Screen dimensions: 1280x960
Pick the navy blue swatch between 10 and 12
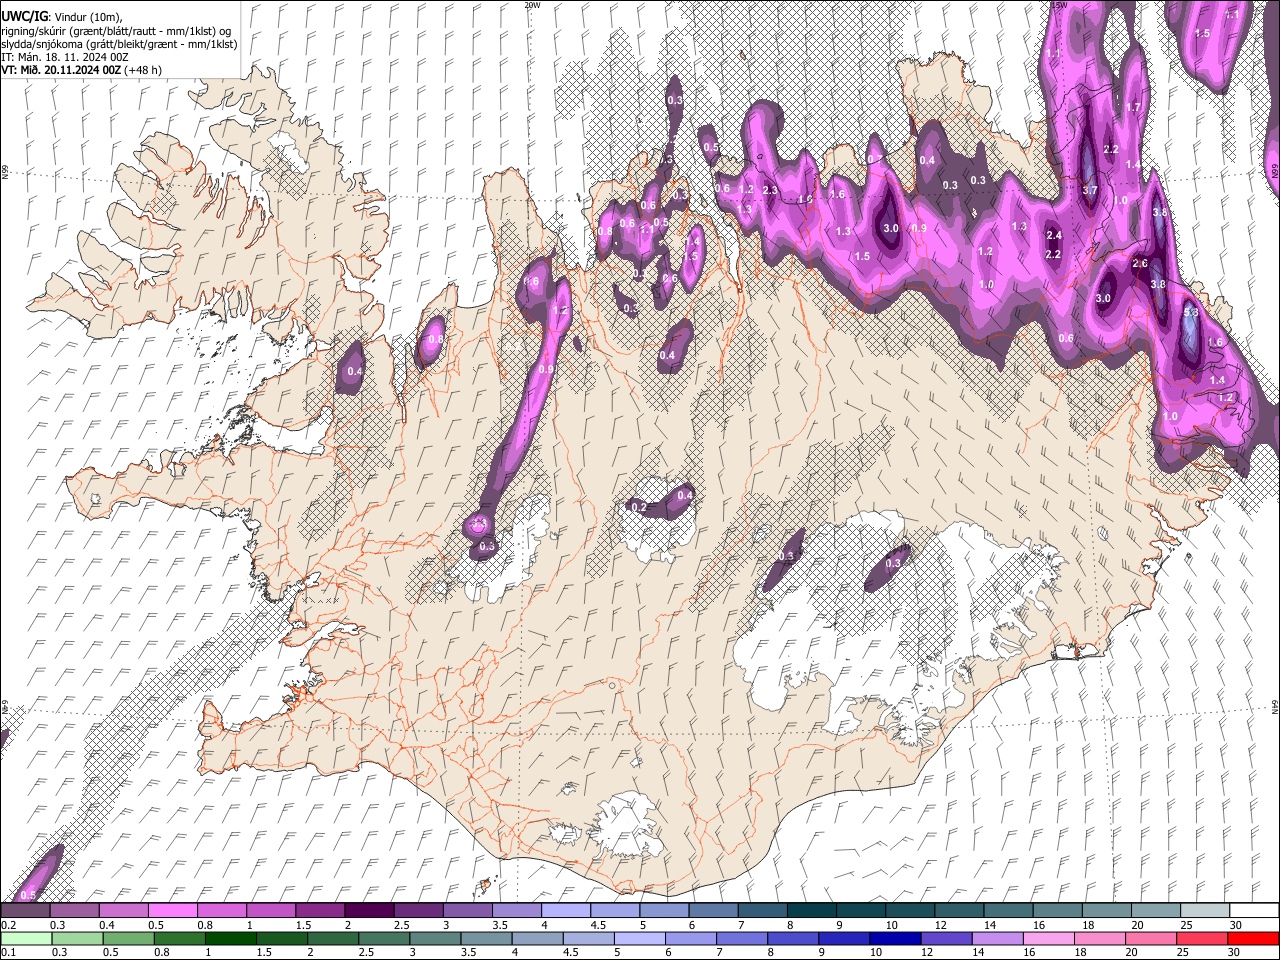(895, 938)
